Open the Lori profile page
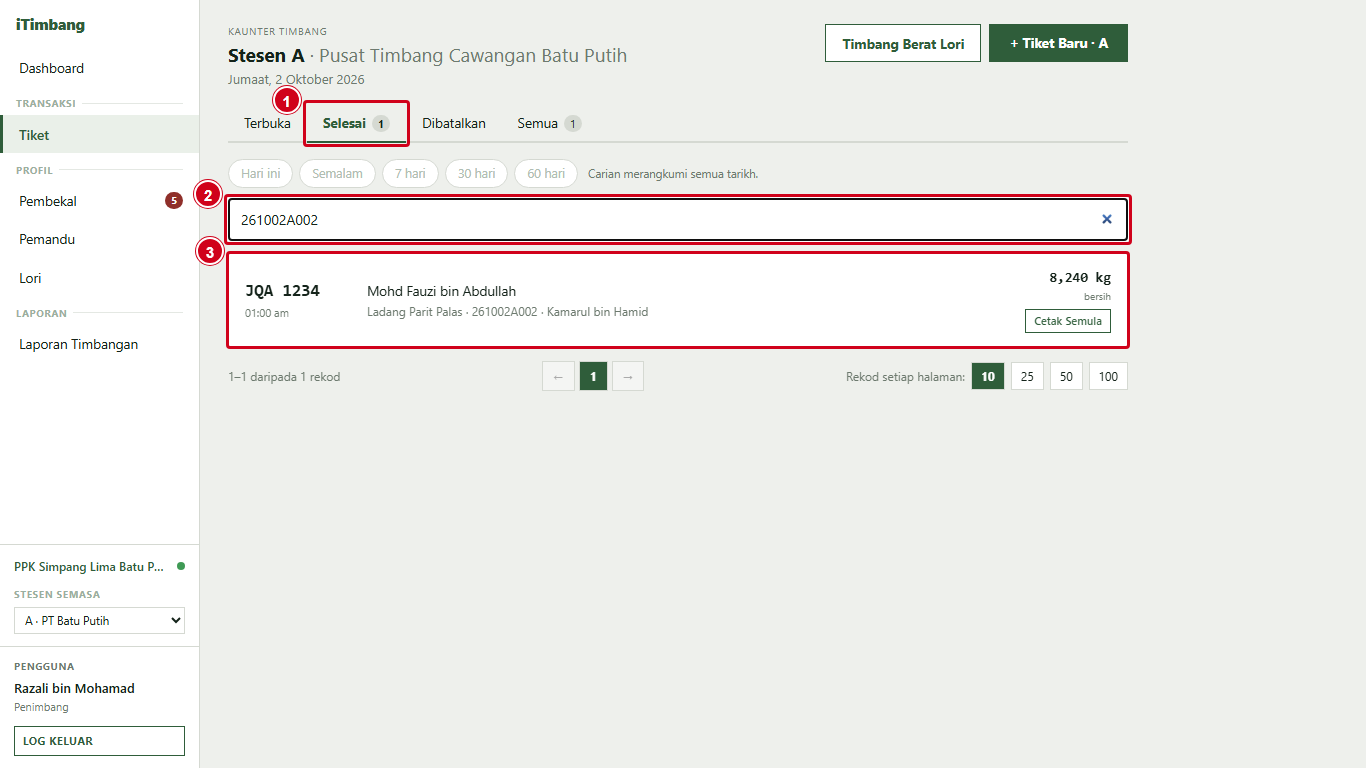Viewport: 1366px width, 768px height. pos(99,278)
